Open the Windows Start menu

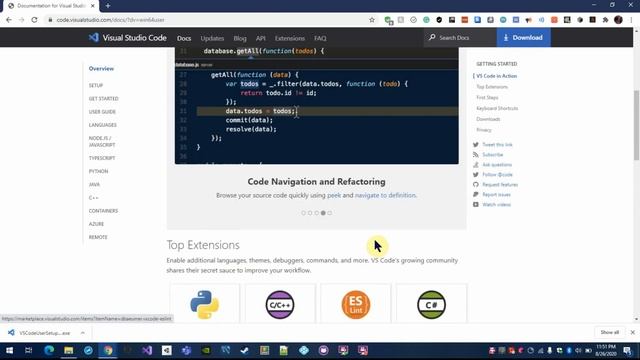9,350
